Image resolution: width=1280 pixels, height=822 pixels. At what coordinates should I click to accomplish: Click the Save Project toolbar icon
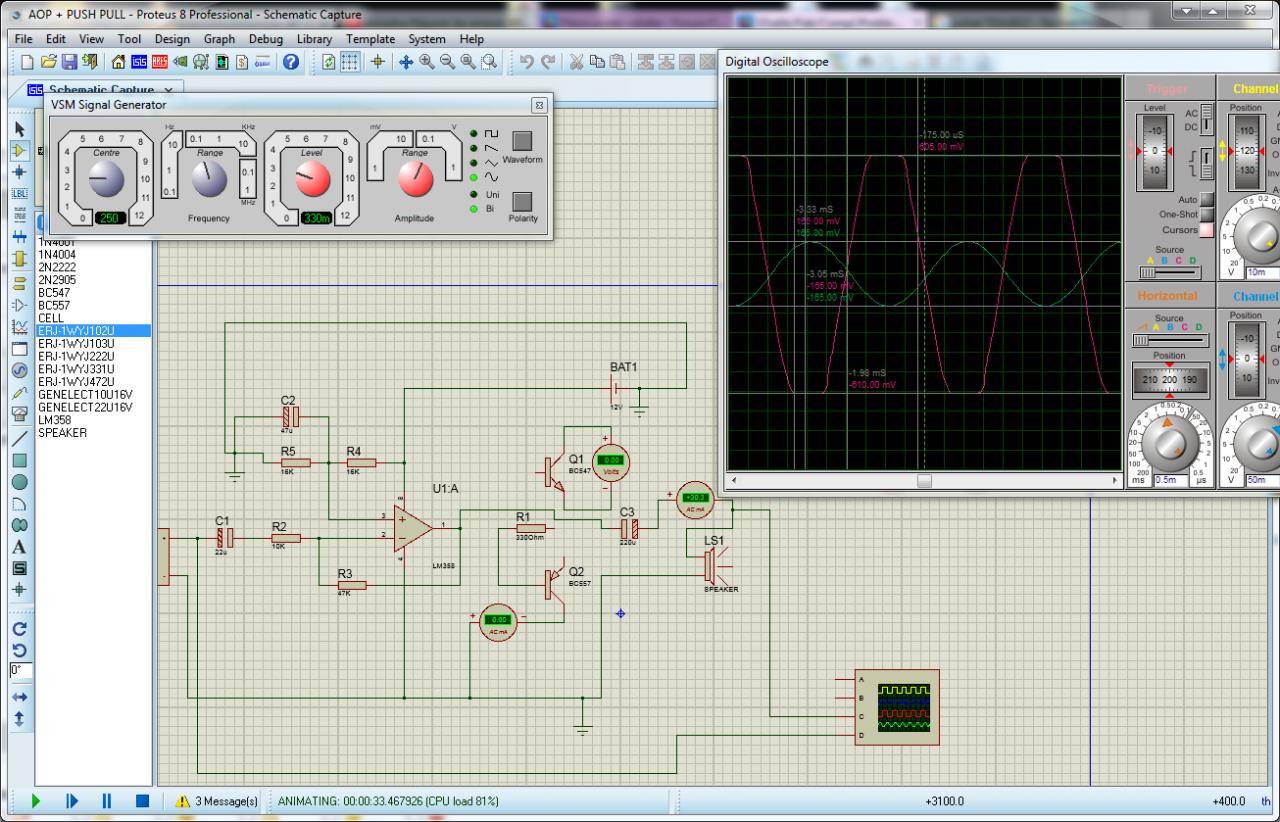click(x=70, y=62)
